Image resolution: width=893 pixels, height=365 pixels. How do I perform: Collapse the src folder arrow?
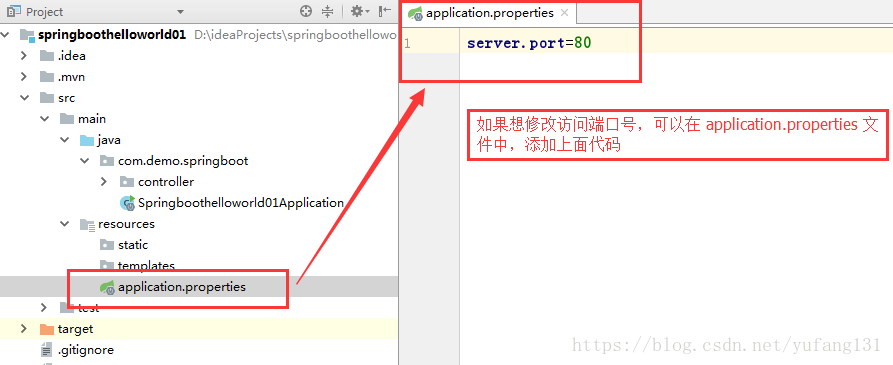click(24, 98)
